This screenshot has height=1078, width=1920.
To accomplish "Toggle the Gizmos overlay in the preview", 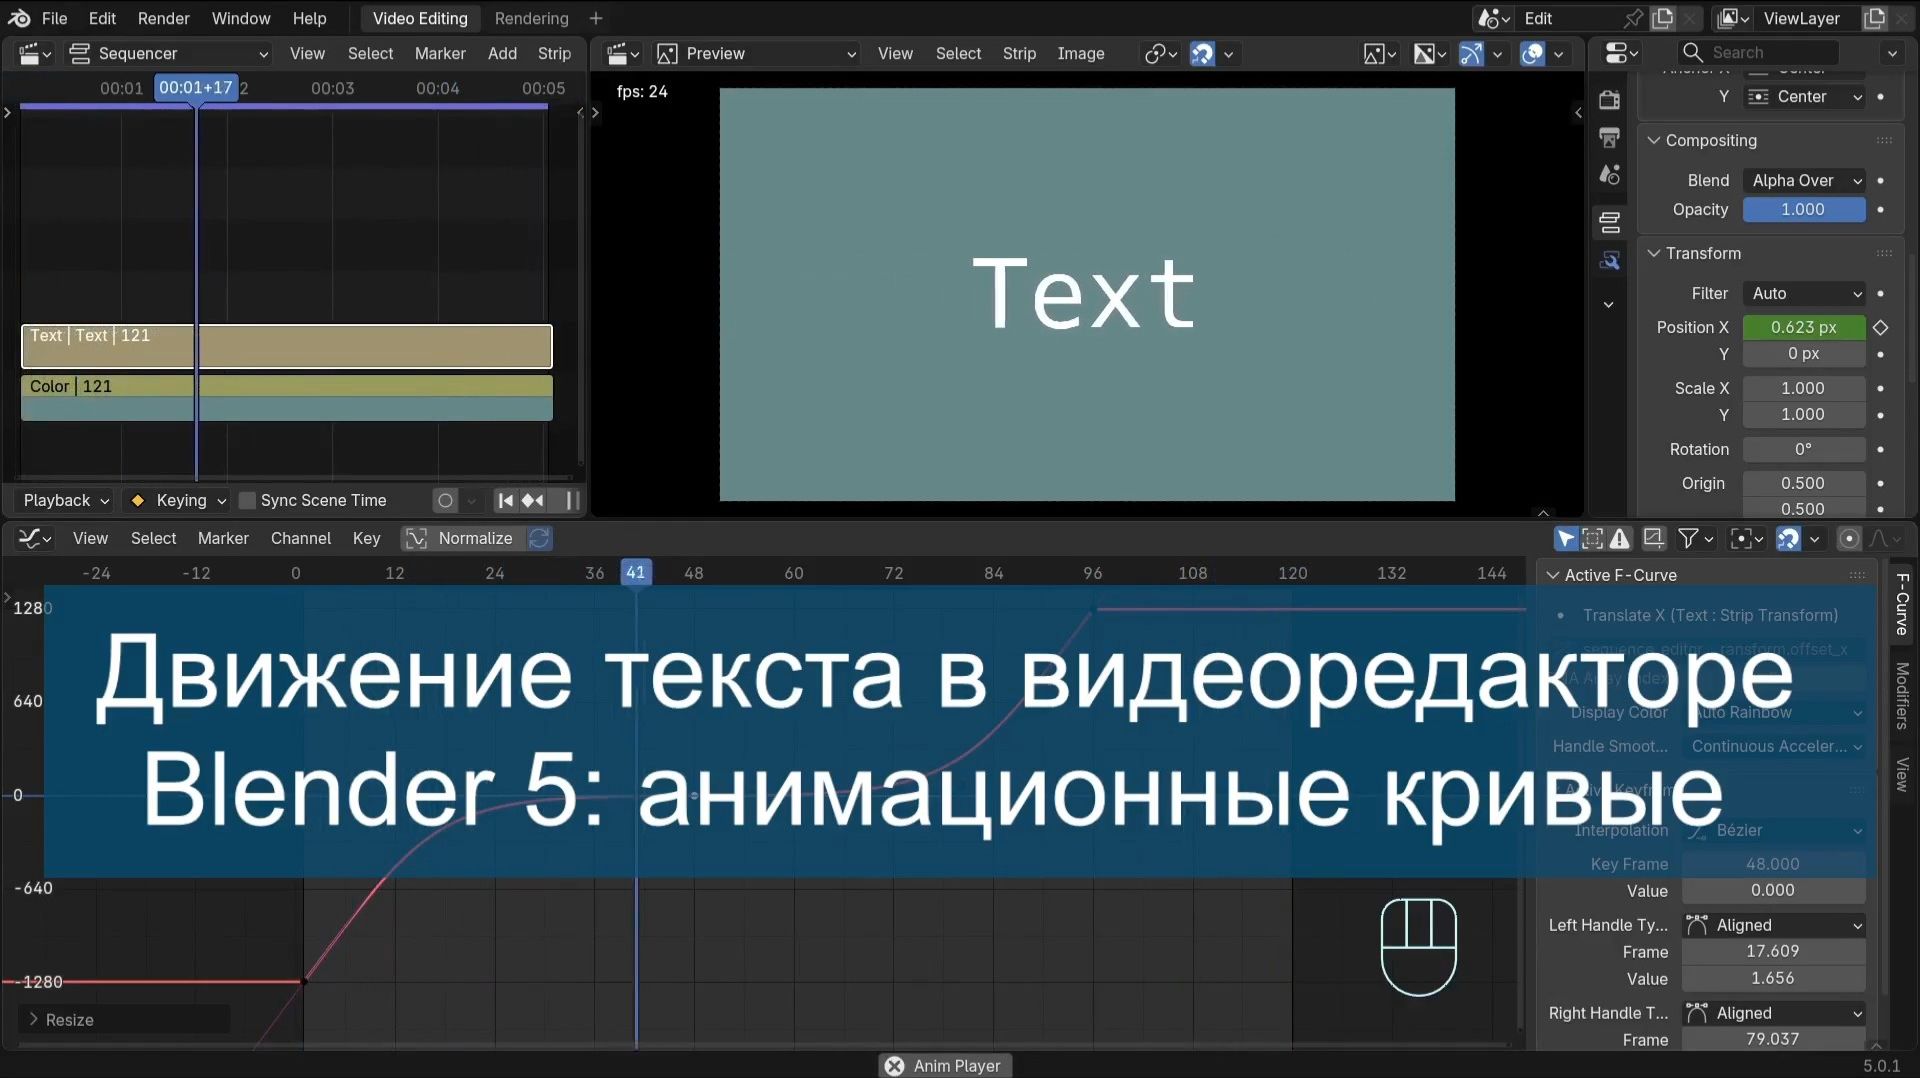I will point(1470,54).
